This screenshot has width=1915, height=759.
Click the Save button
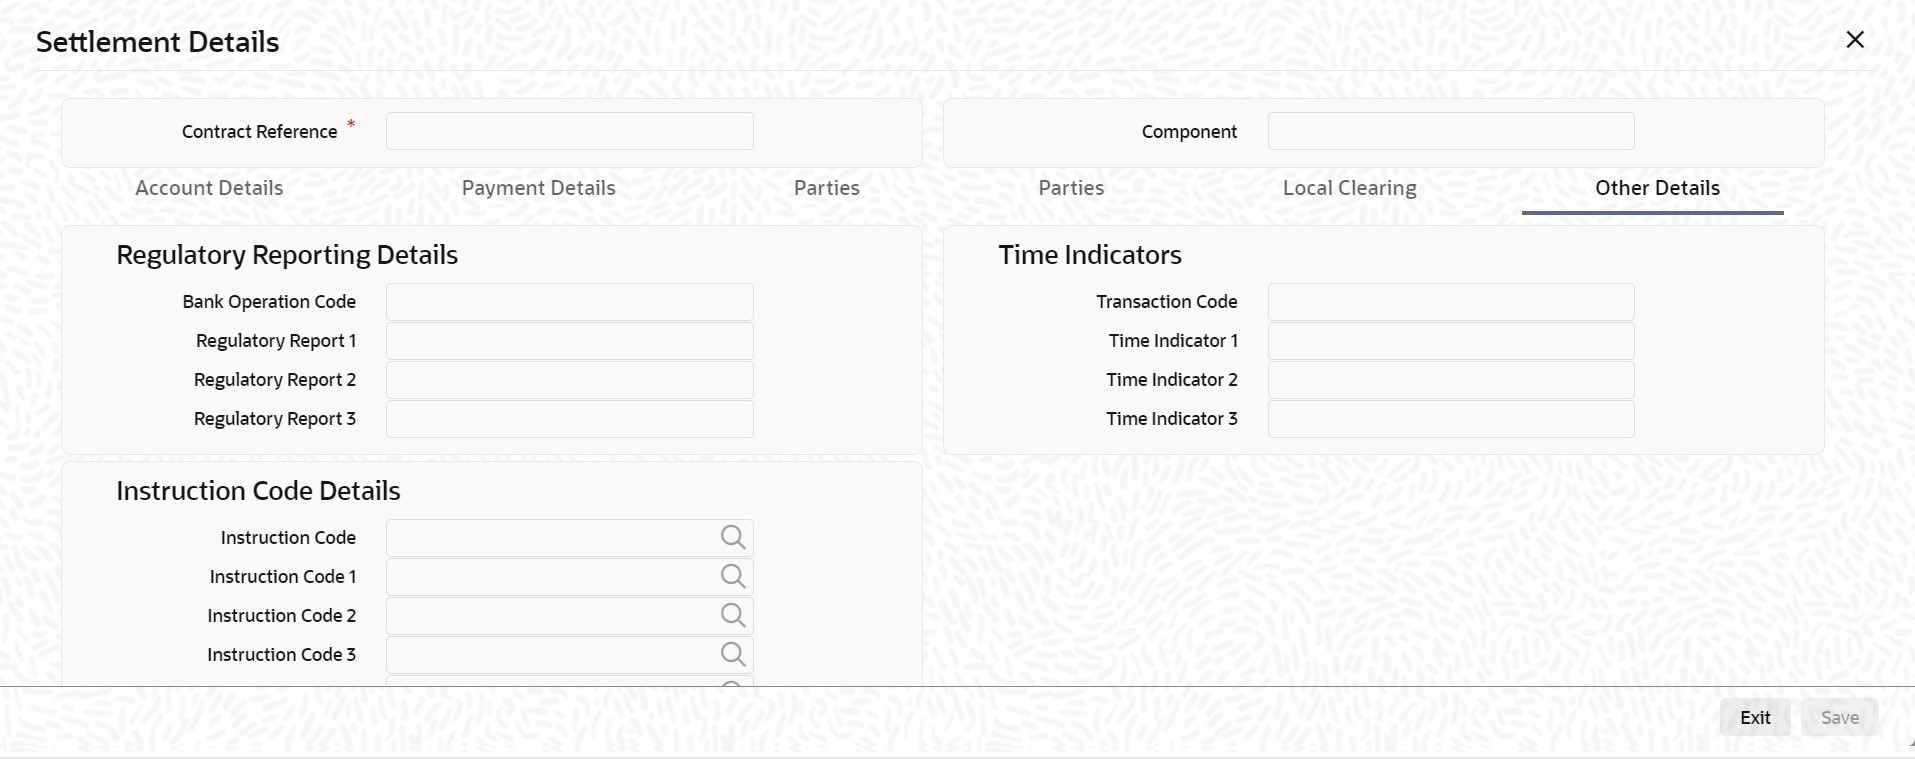[x=1839, y=717]
